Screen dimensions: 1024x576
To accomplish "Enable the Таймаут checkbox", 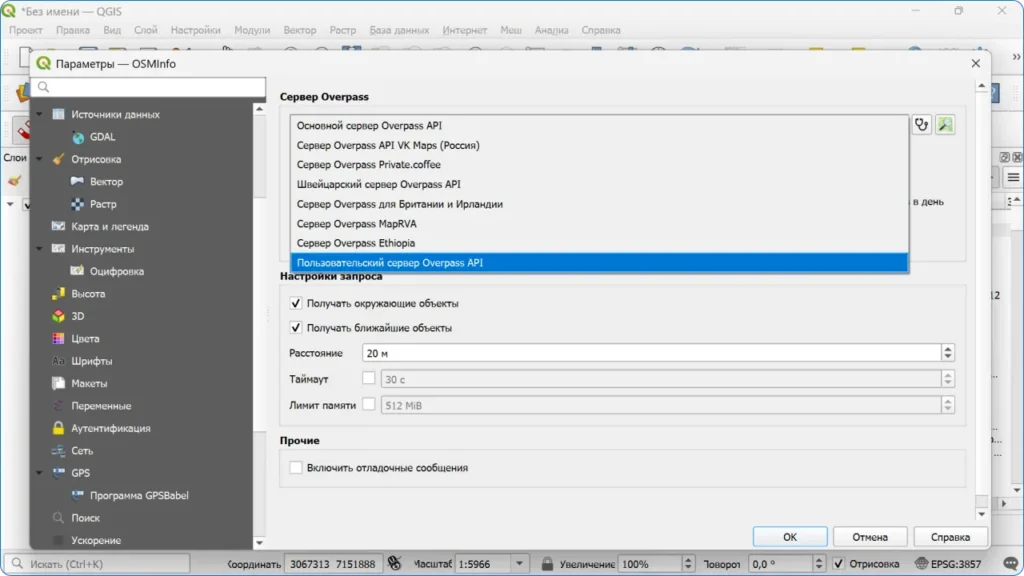I will [x=368, y=378].
